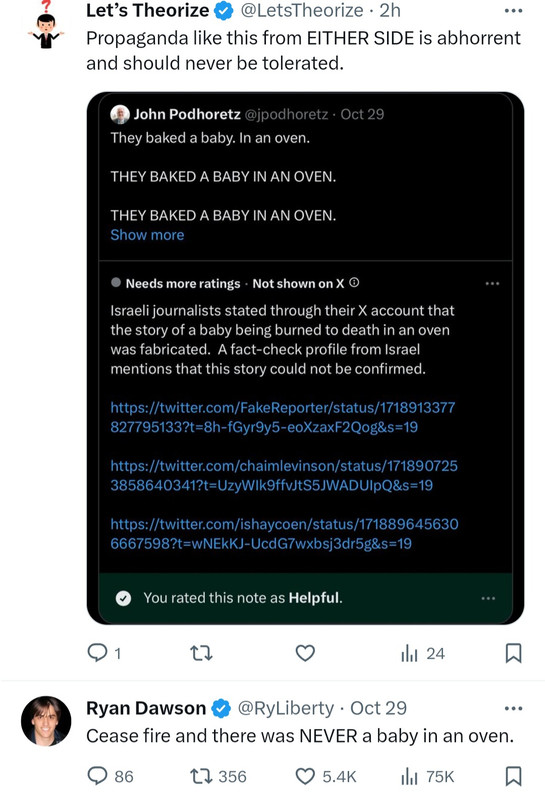545x800 pixels.
Task: Open the info icon beside Not shown on X
Action: (354, 283)
